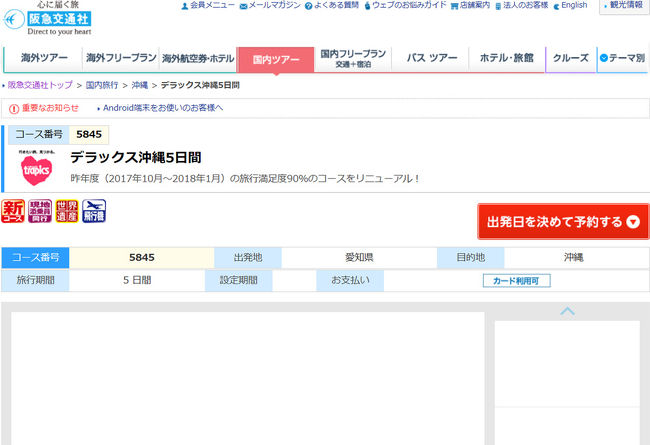Click the down arrow on the reserve button
The image size is (650, 445).
pos(633,222)
